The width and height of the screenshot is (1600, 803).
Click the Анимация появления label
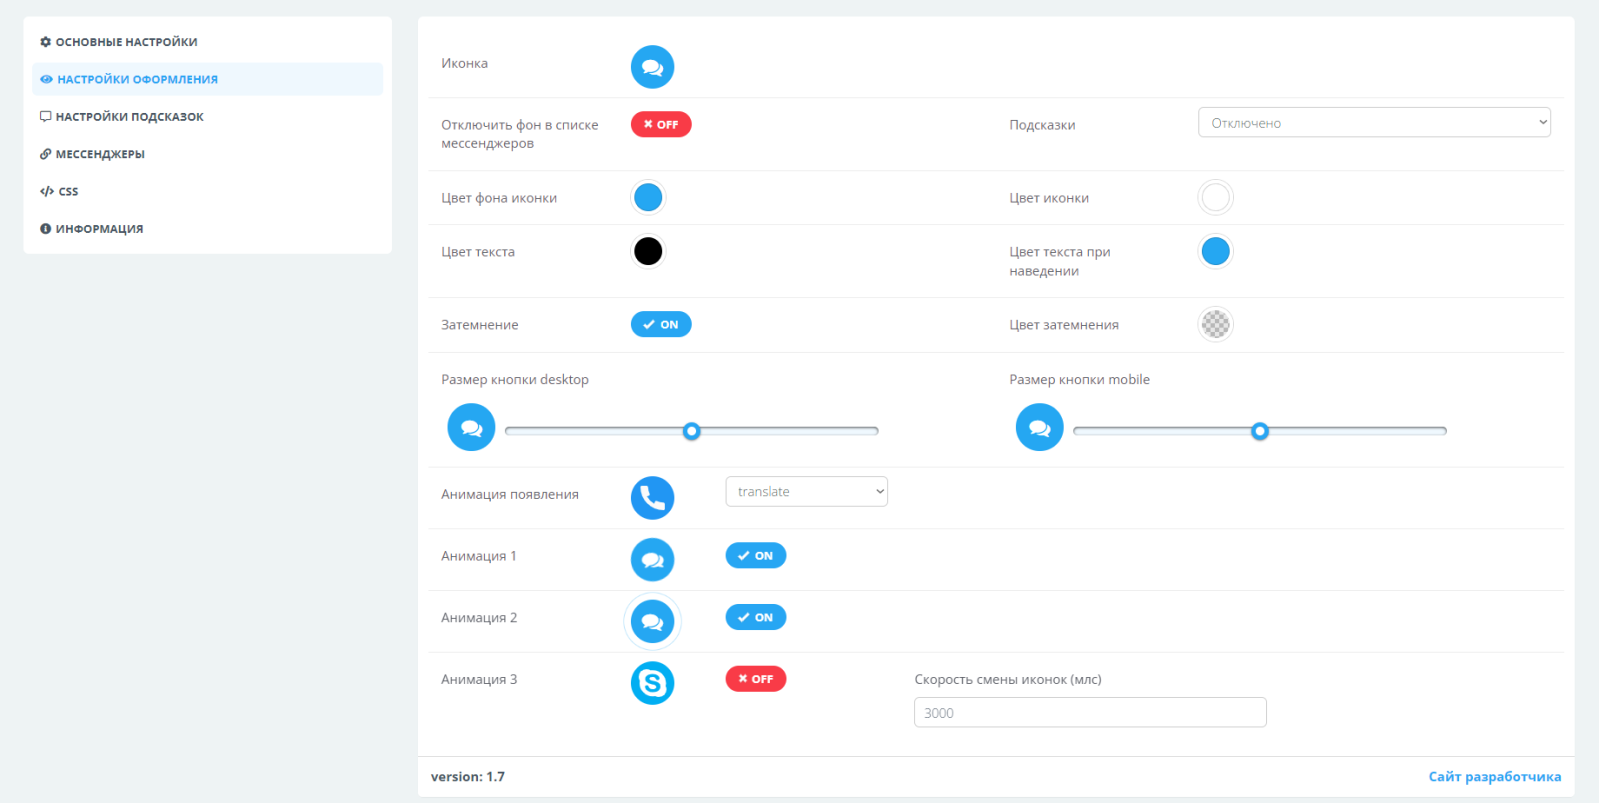pyautogui.click(x=510, y=494)
